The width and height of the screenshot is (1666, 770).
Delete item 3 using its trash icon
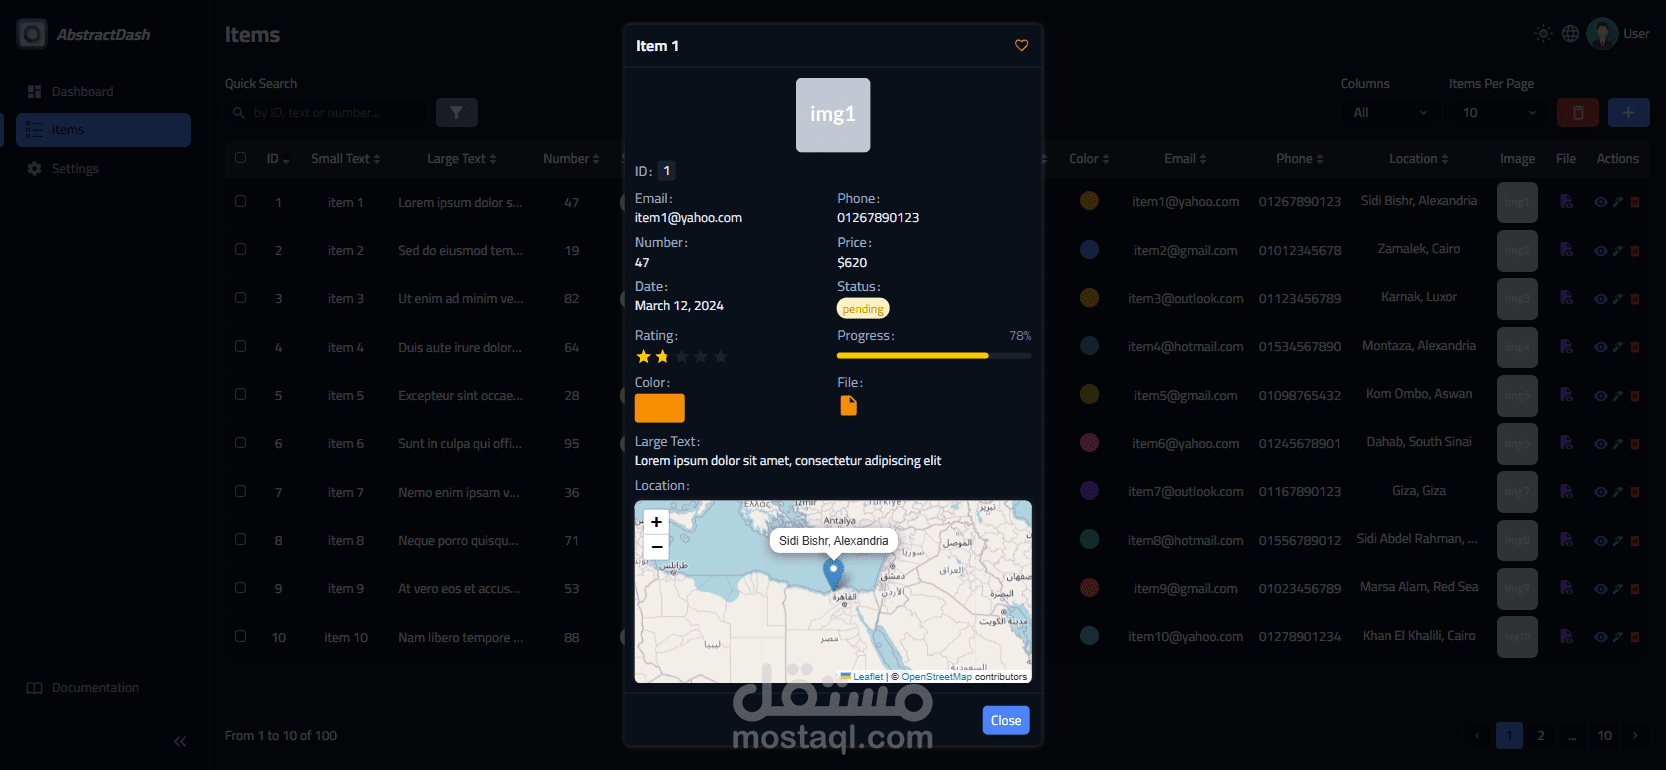coord(1635,299)
